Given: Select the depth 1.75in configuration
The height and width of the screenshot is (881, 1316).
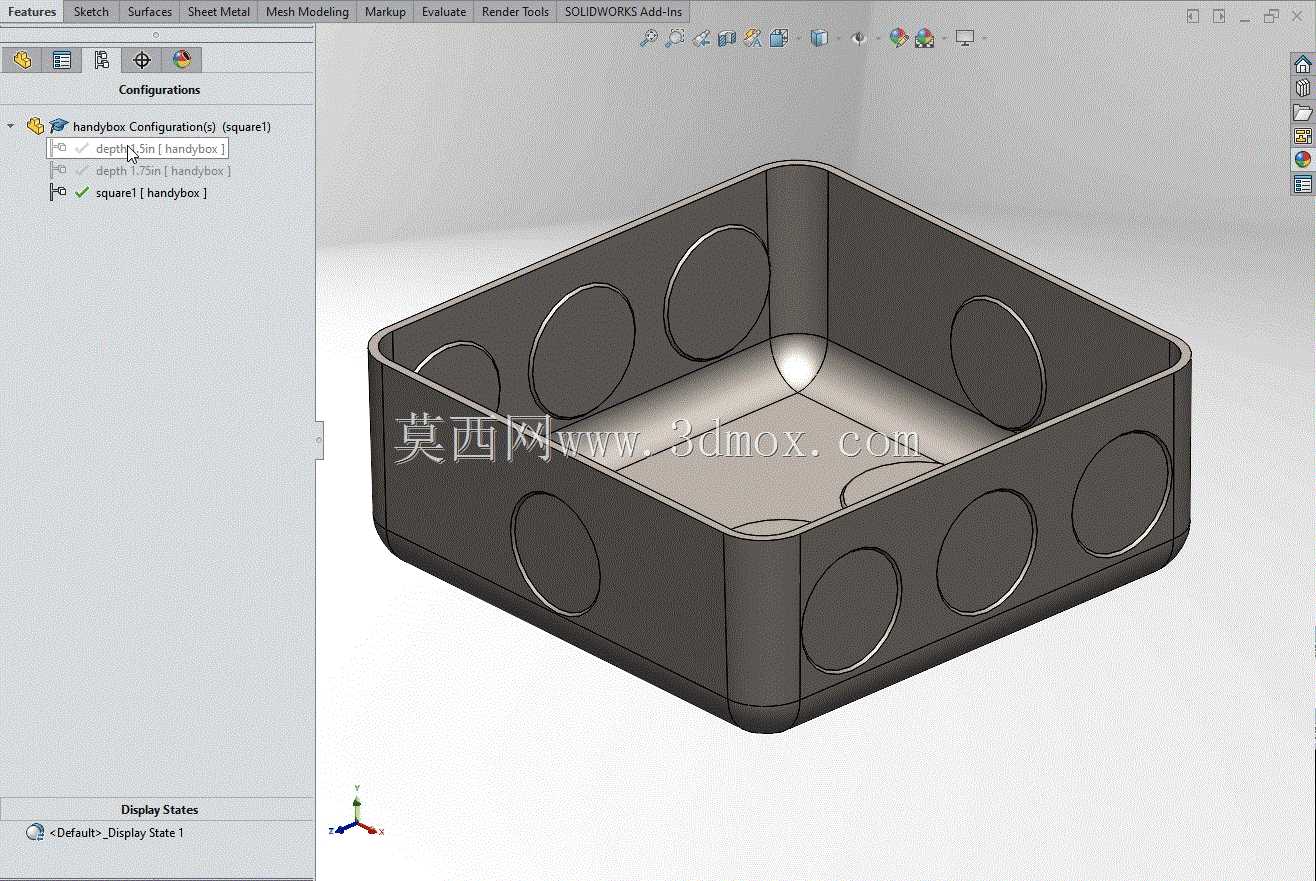Looking at the screenshot, I should click(140, 170).
